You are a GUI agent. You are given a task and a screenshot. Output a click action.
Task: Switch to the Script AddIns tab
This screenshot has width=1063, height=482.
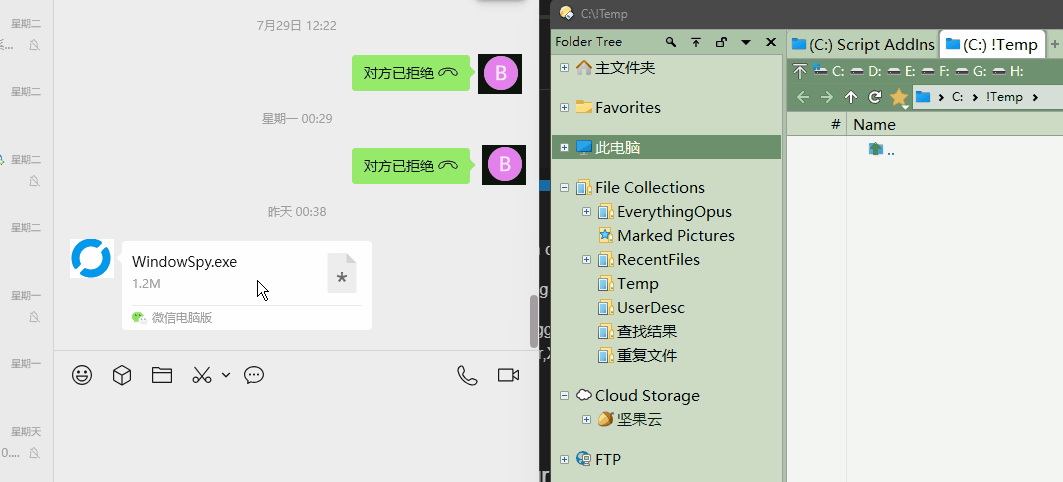point(863,44)
